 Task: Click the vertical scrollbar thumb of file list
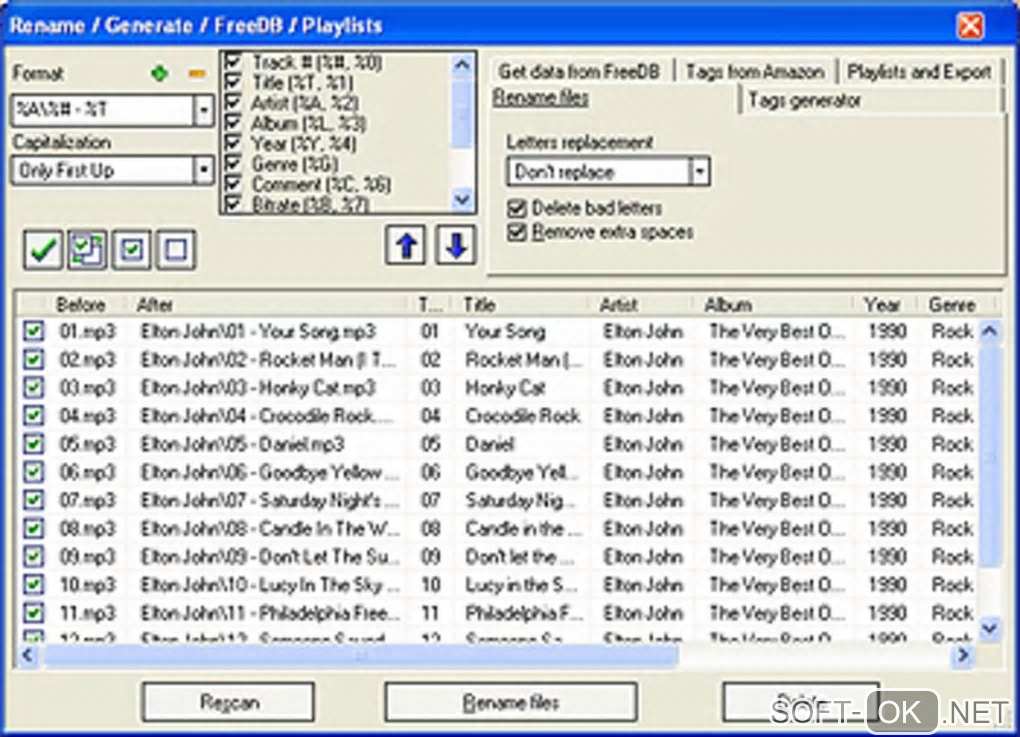pyautogui.click(x=989, y=455)
